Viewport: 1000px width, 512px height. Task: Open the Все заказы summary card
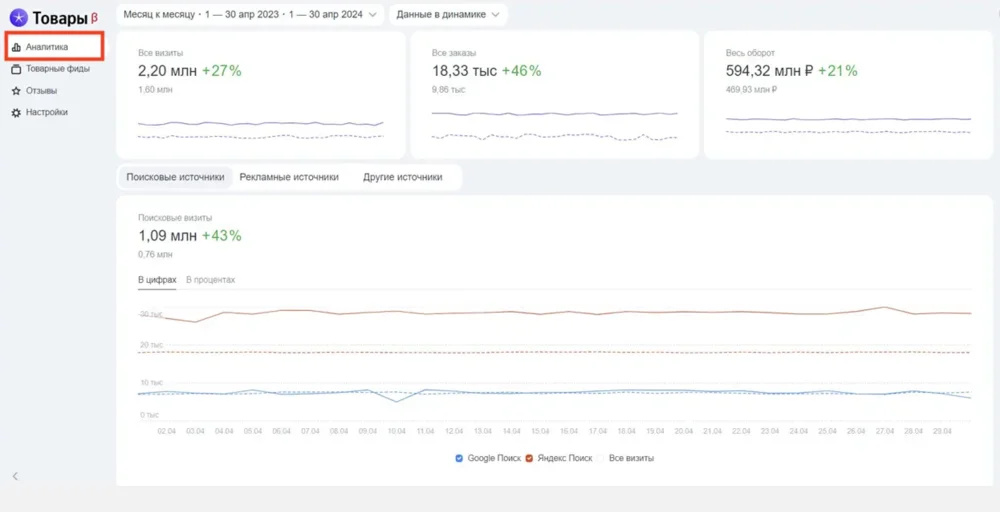554,95
